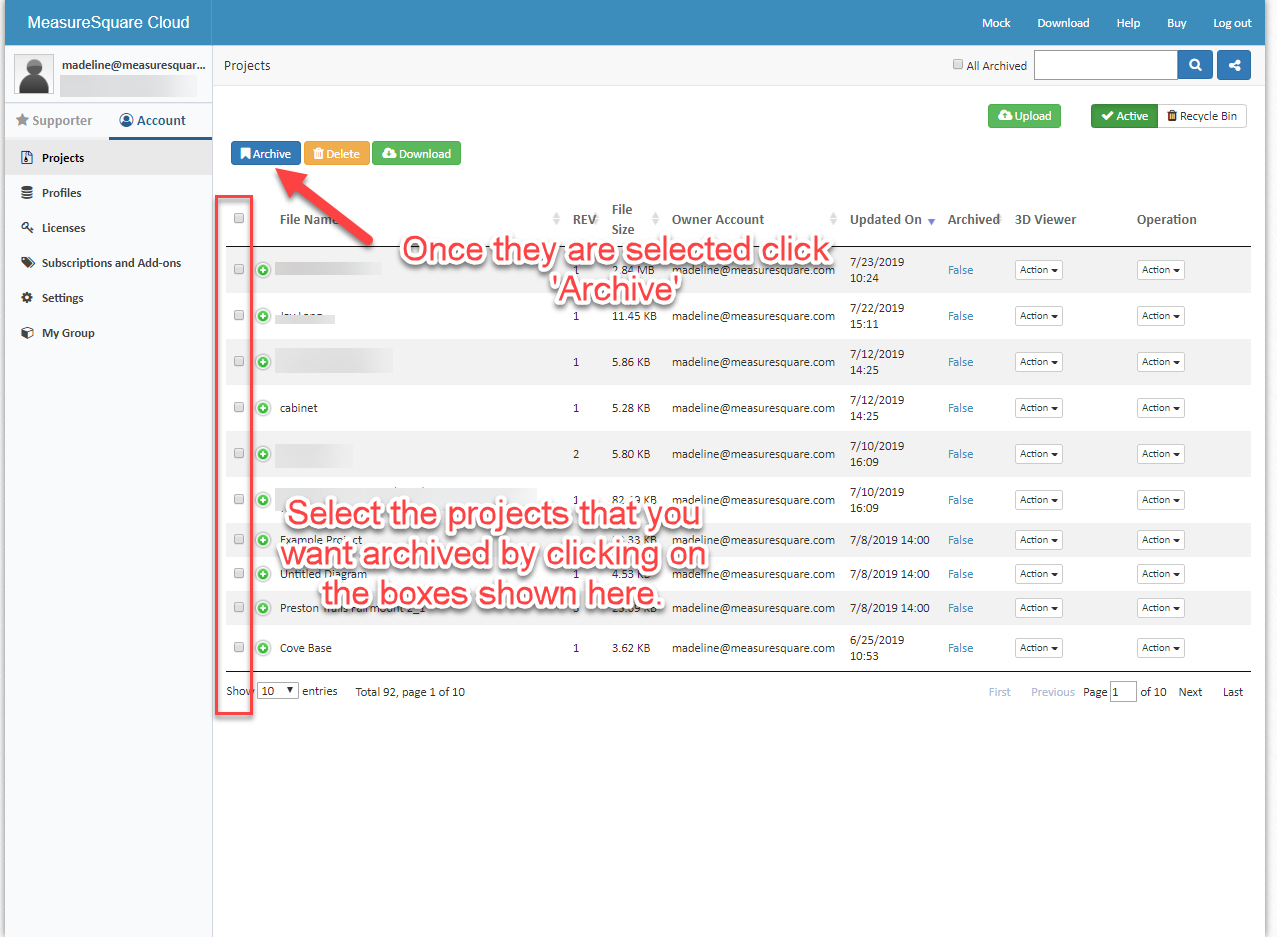The height and width of the screenshot is (937, 1277).
Task: Click the Page number input field
Action: (1123, 691)
